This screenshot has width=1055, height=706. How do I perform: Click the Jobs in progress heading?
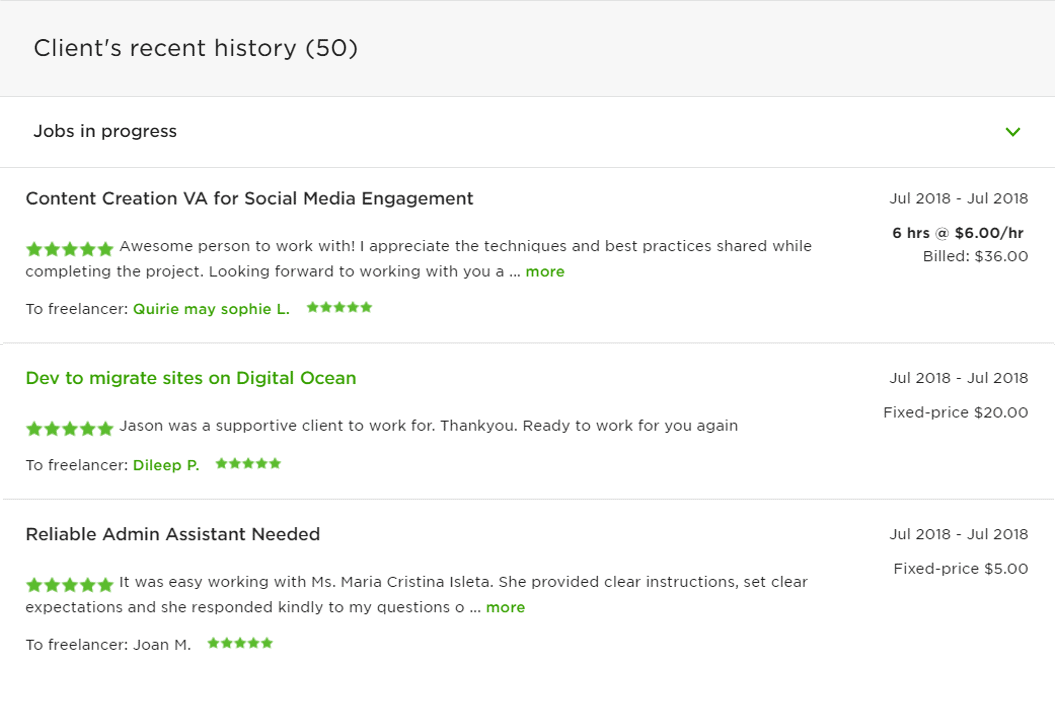[x=105, y=131]
